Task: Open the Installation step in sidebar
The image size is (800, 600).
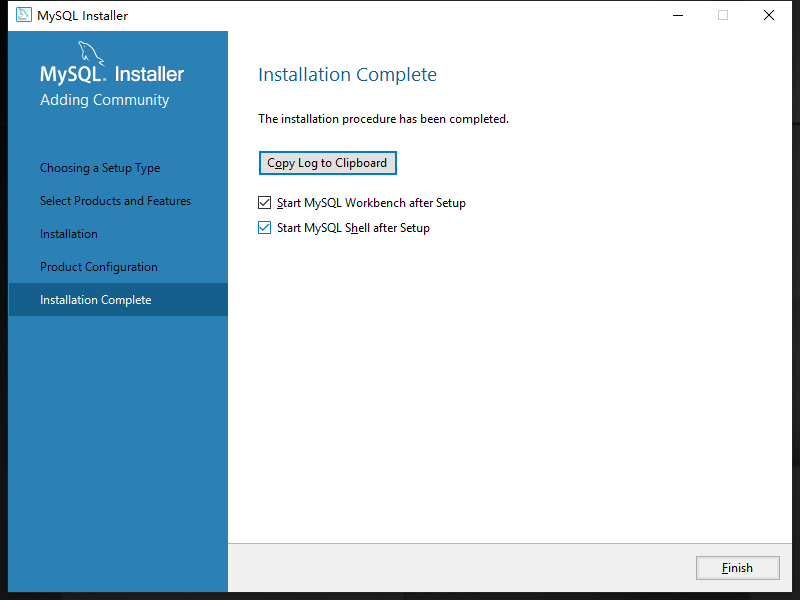Action: pyautogui.click(x=69, y=234)
